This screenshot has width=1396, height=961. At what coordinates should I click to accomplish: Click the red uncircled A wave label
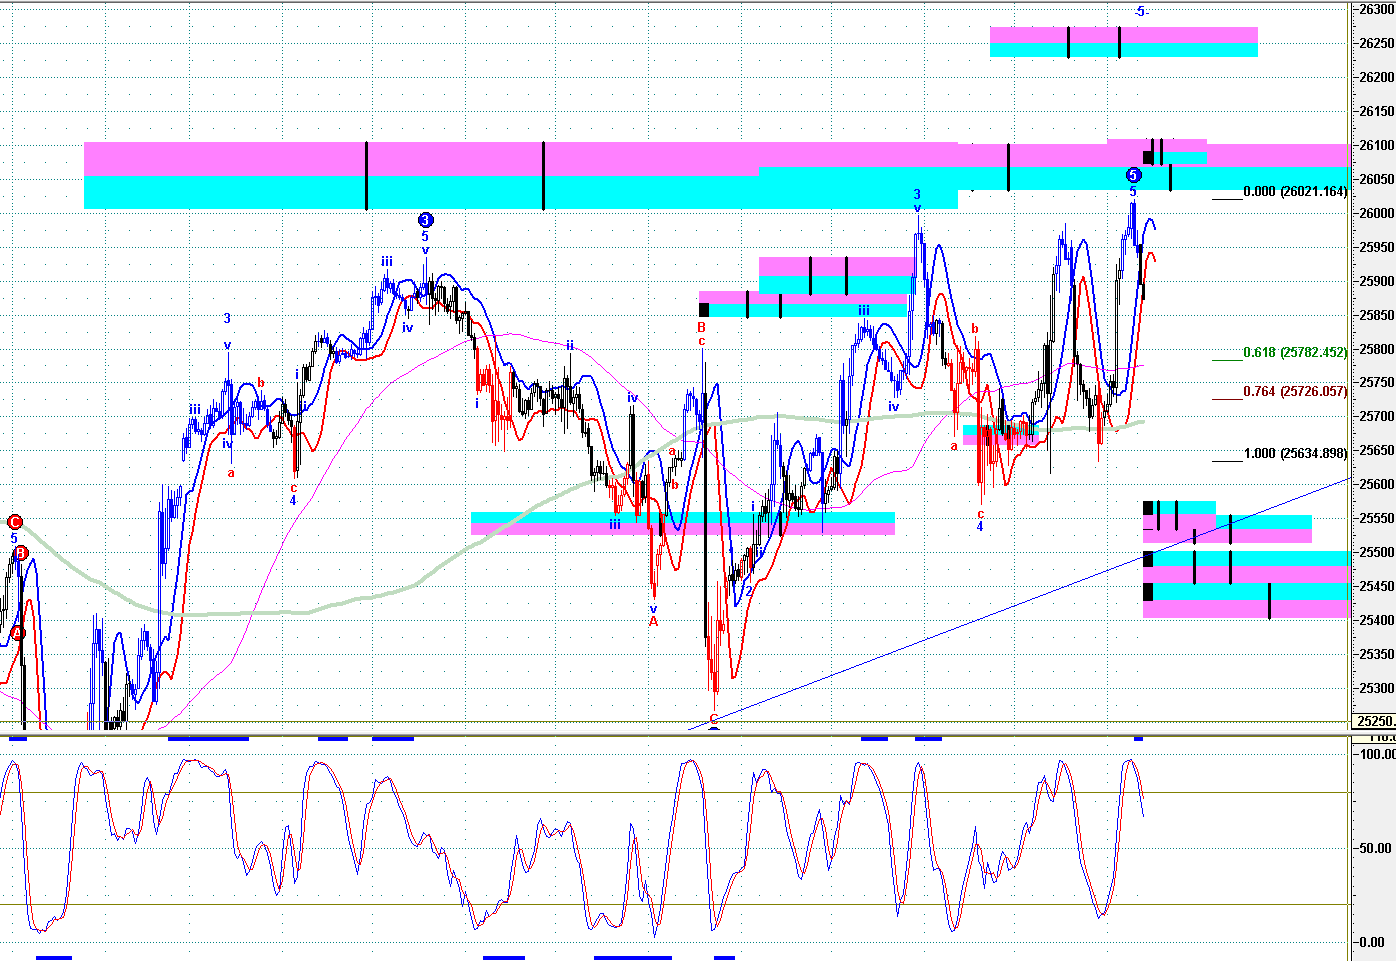(654, 621)
